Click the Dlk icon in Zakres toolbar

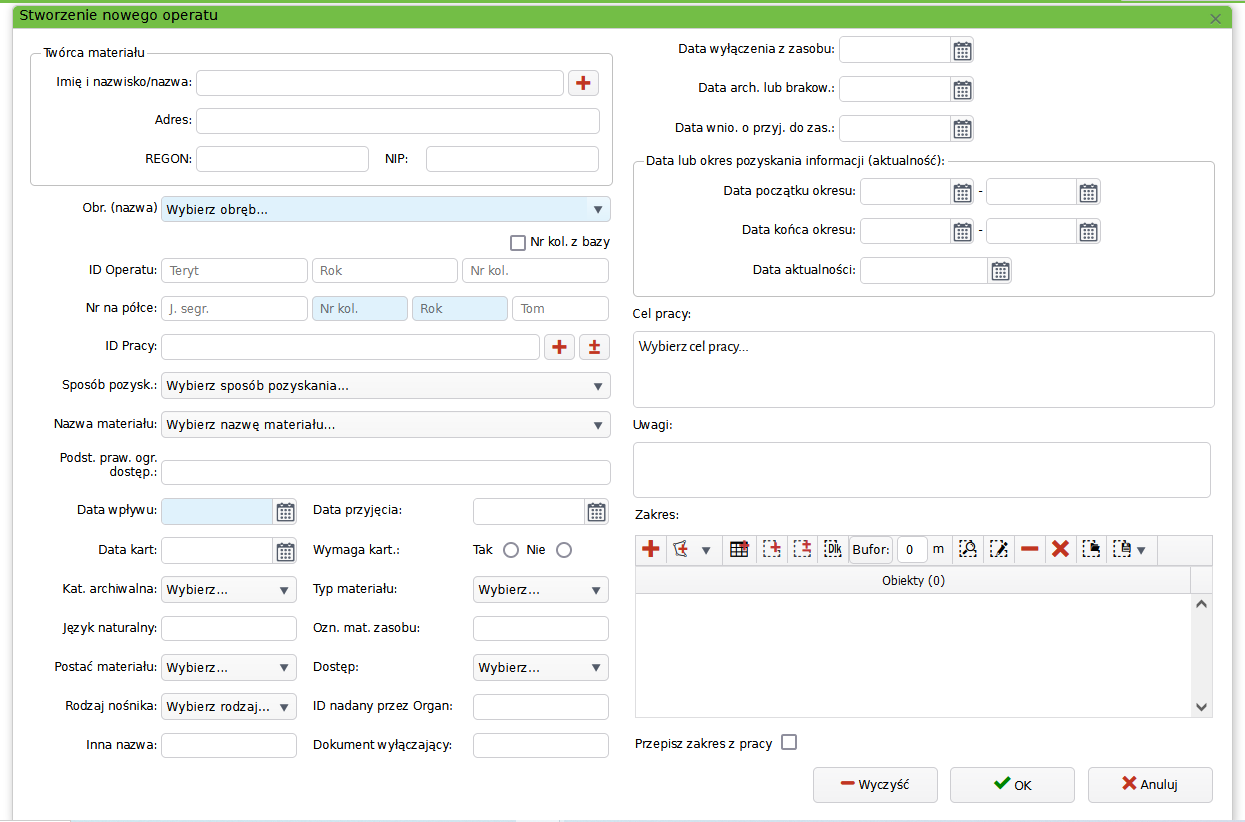pyautogui.click(x=832, y=549)
